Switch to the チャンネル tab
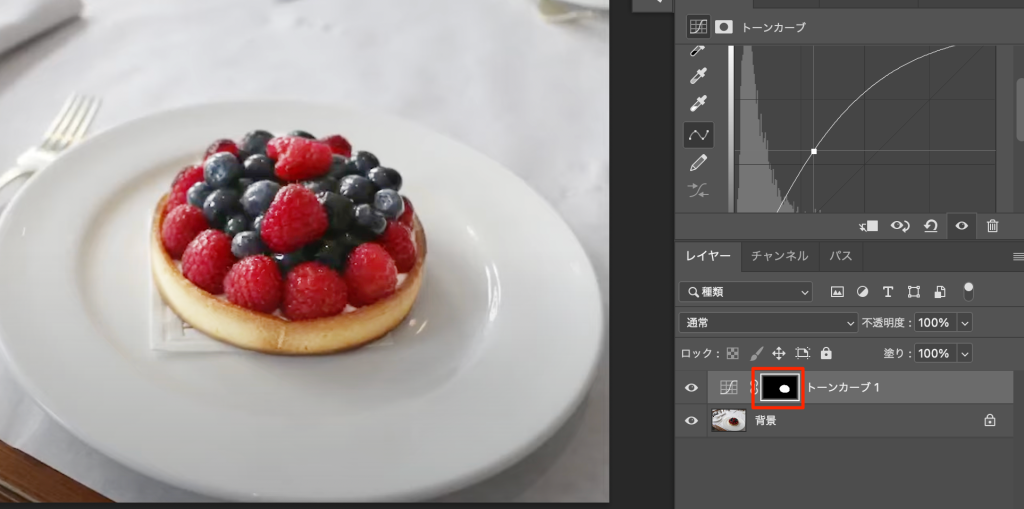1024x509 pixels. coord(779,256)
